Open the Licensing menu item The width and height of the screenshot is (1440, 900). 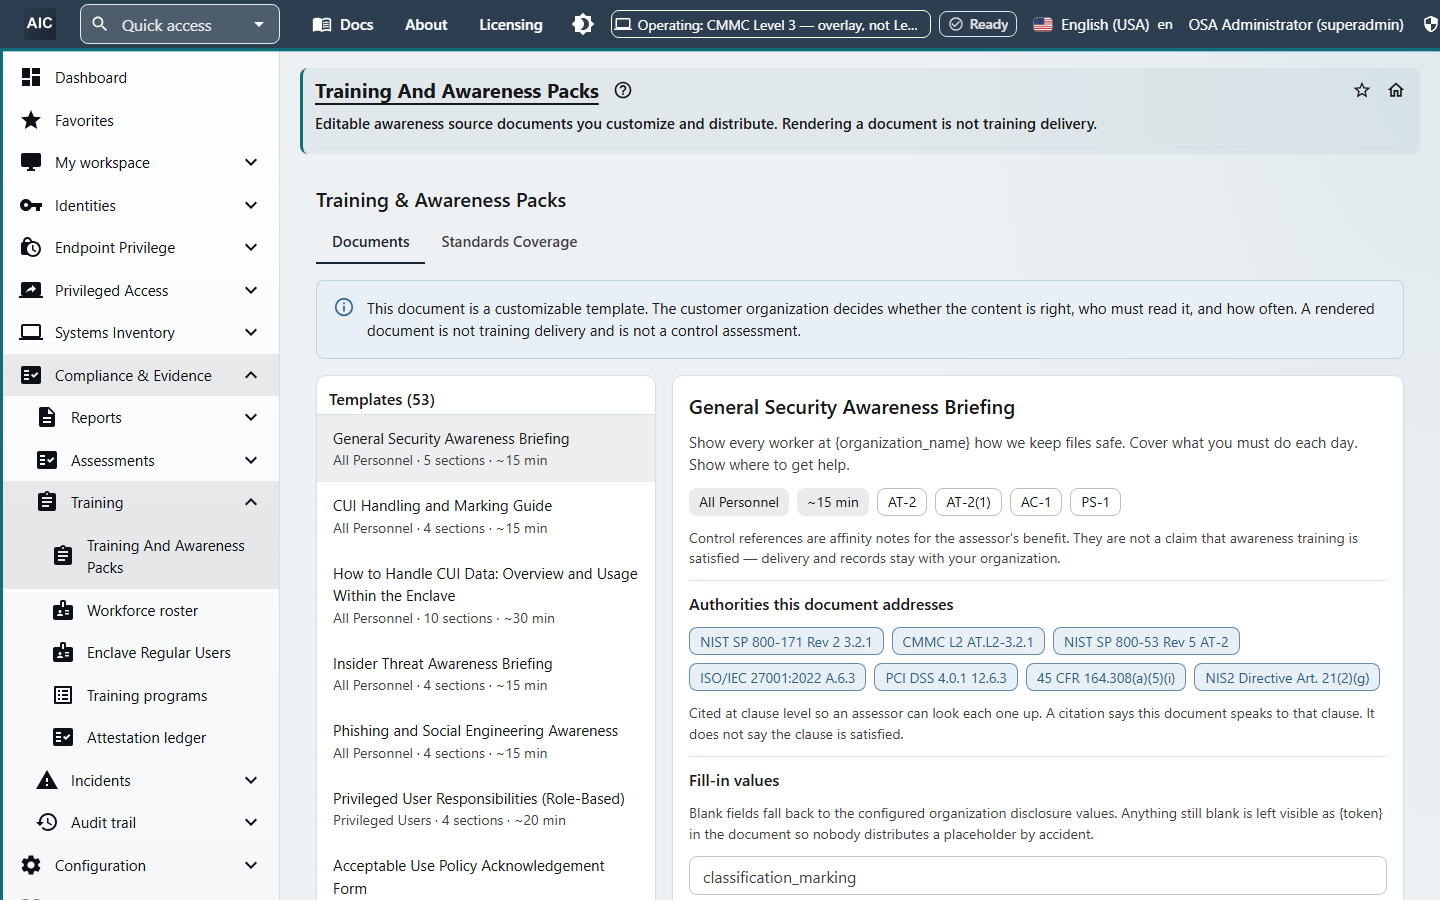pos(511,24)
